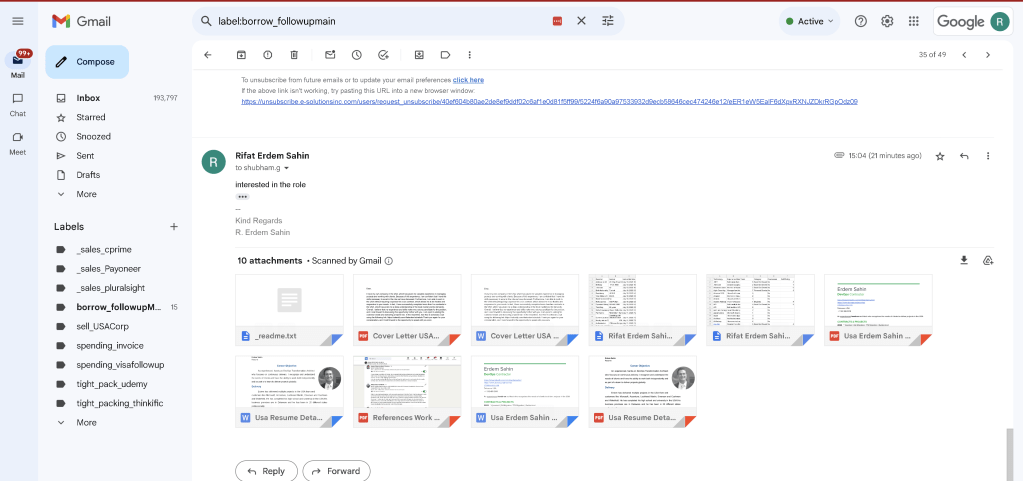
Task: Mark the conversation as unread
Action: click(330, 55)
